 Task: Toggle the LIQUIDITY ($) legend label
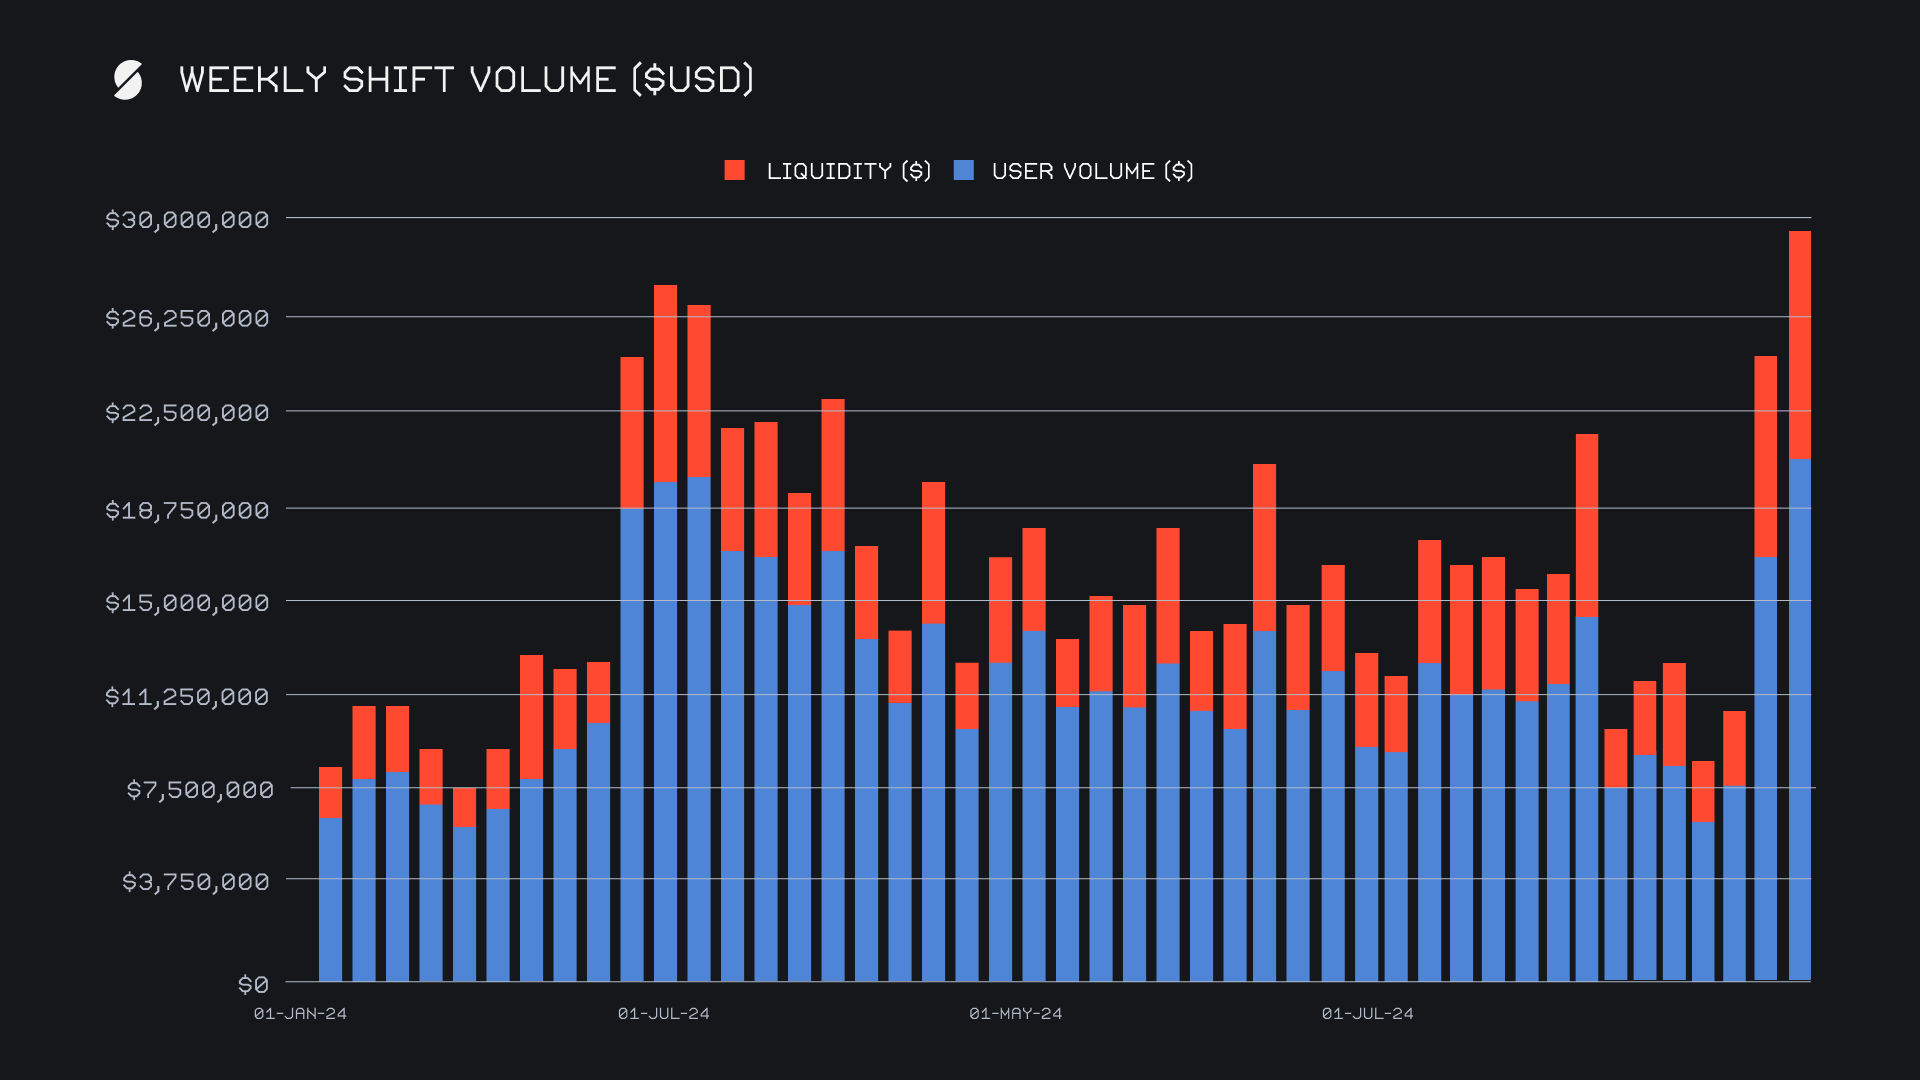848,171
